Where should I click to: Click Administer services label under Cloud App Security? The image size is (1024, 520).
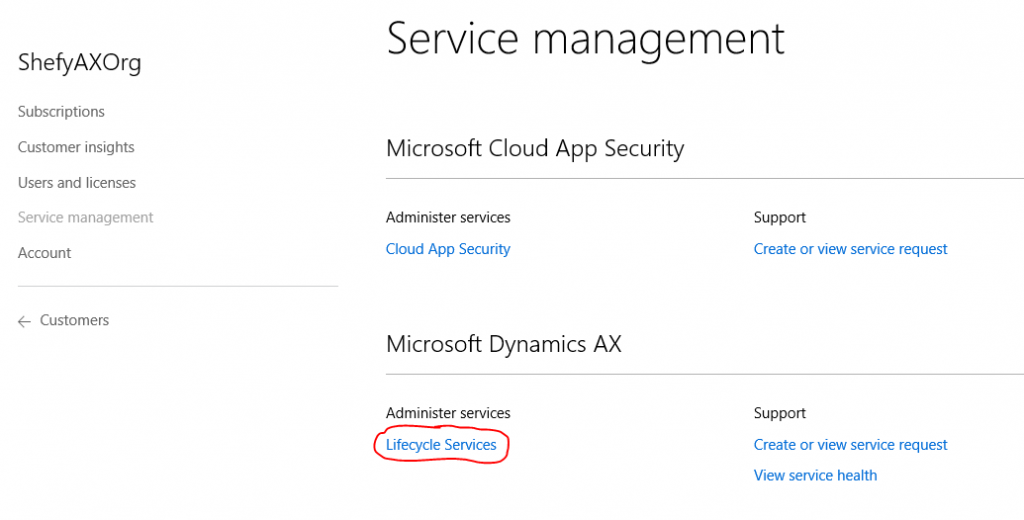click(x=448, y=217)
